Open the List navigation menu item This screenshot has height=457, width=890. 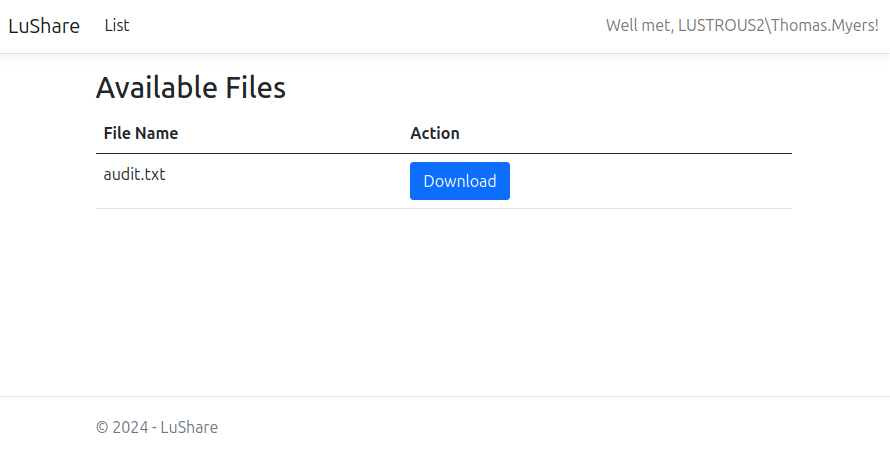click(117, 26)
